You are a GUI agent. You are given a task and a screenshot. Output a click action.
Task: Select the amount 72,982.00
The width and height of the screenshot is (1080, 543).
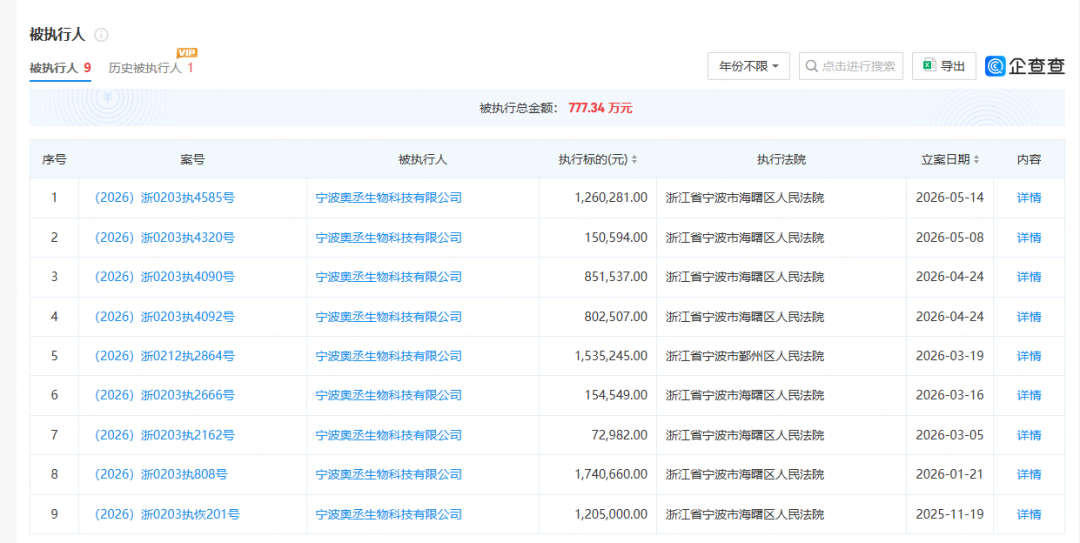coord(621,436)
